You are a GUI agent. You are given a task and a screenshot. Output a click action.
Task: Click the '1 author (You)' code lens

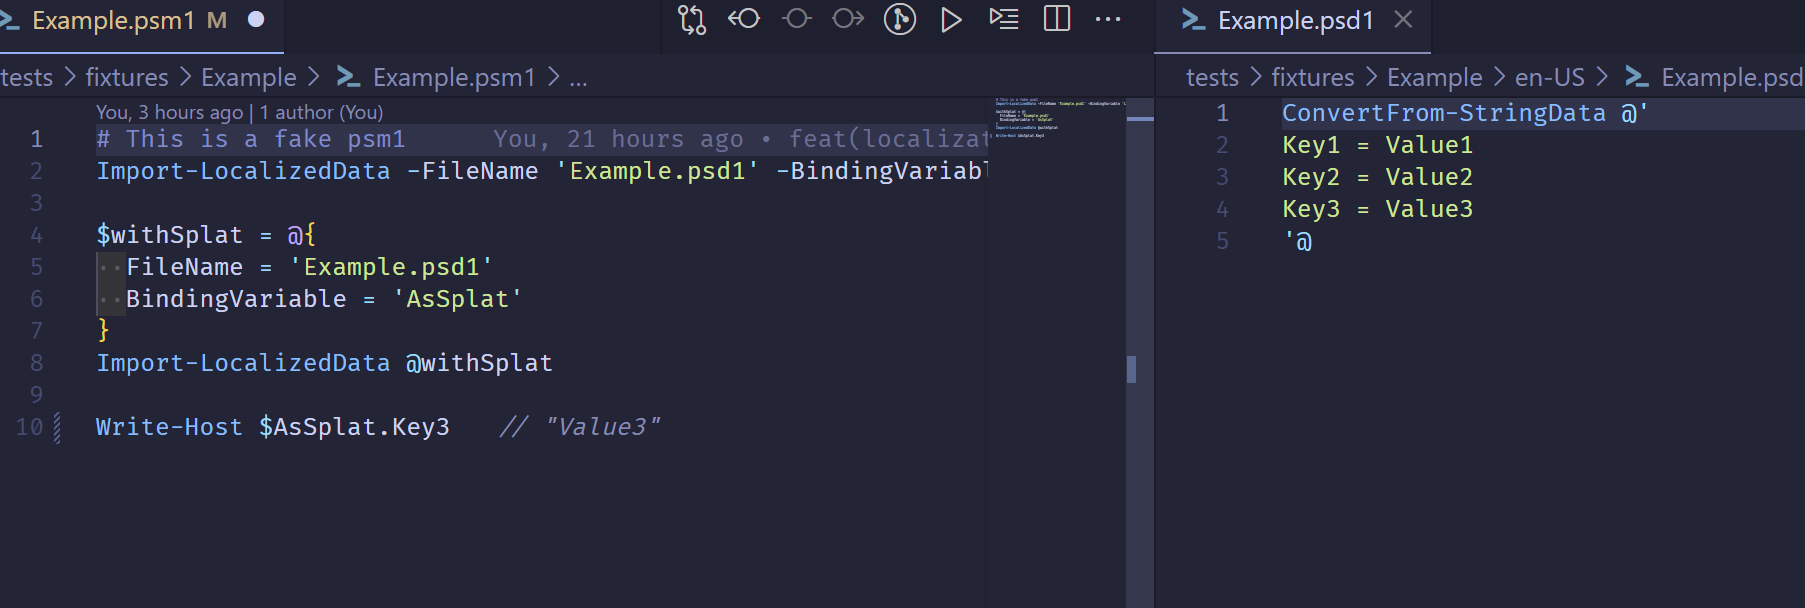(321, 112)
